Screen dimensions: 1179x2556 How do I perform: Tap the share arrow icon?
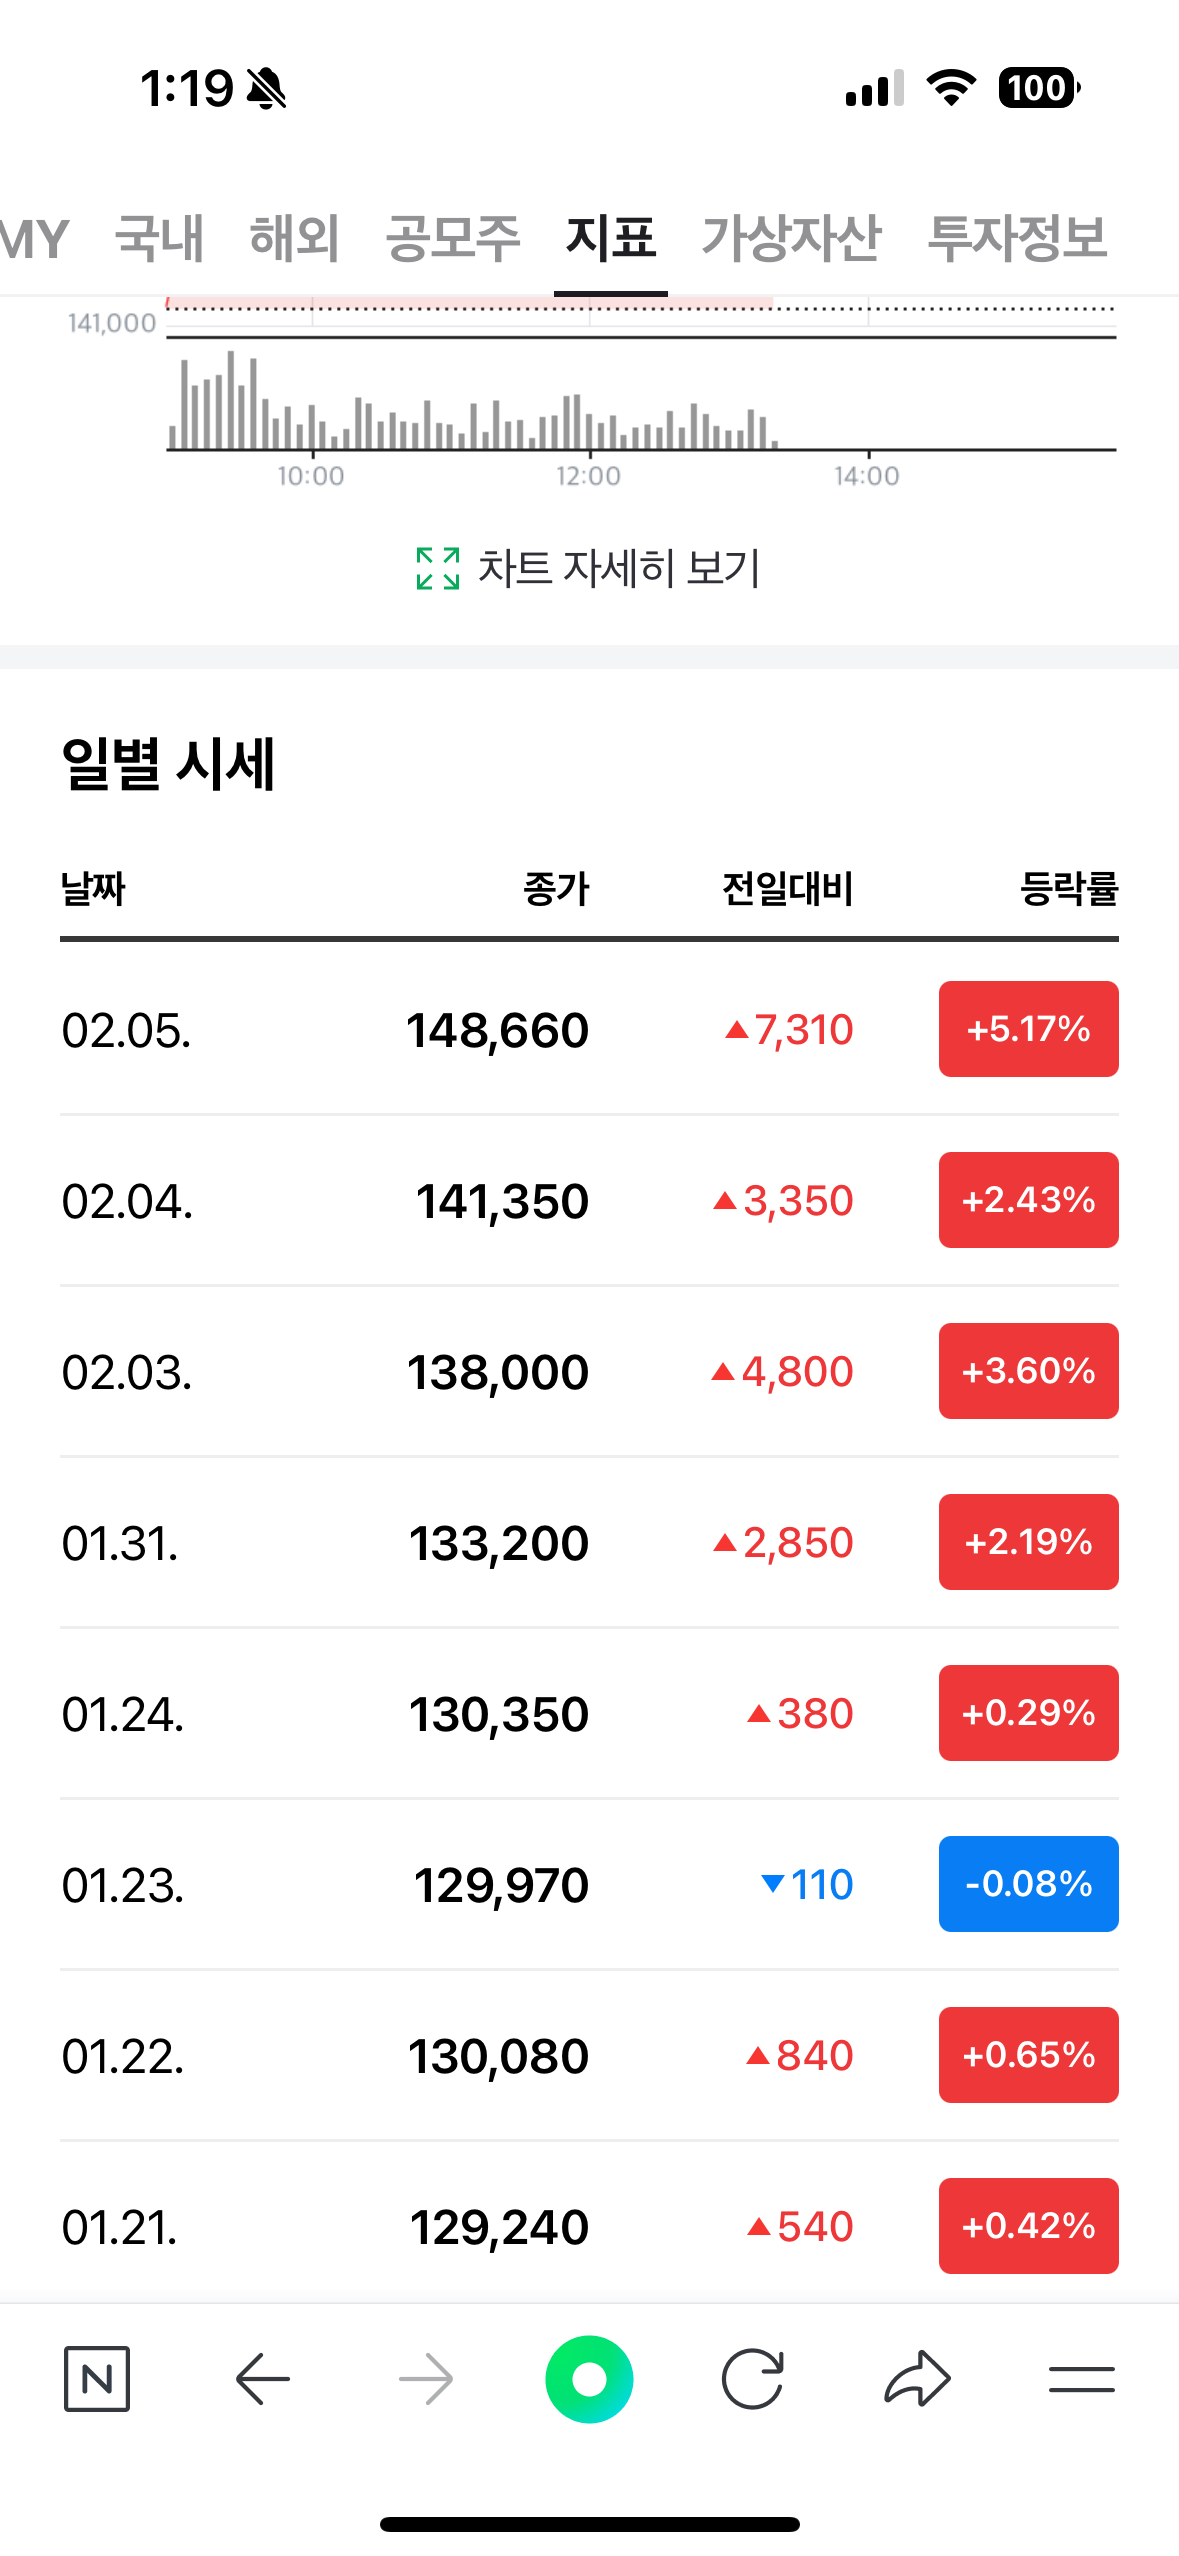(x=917, y=2378)
